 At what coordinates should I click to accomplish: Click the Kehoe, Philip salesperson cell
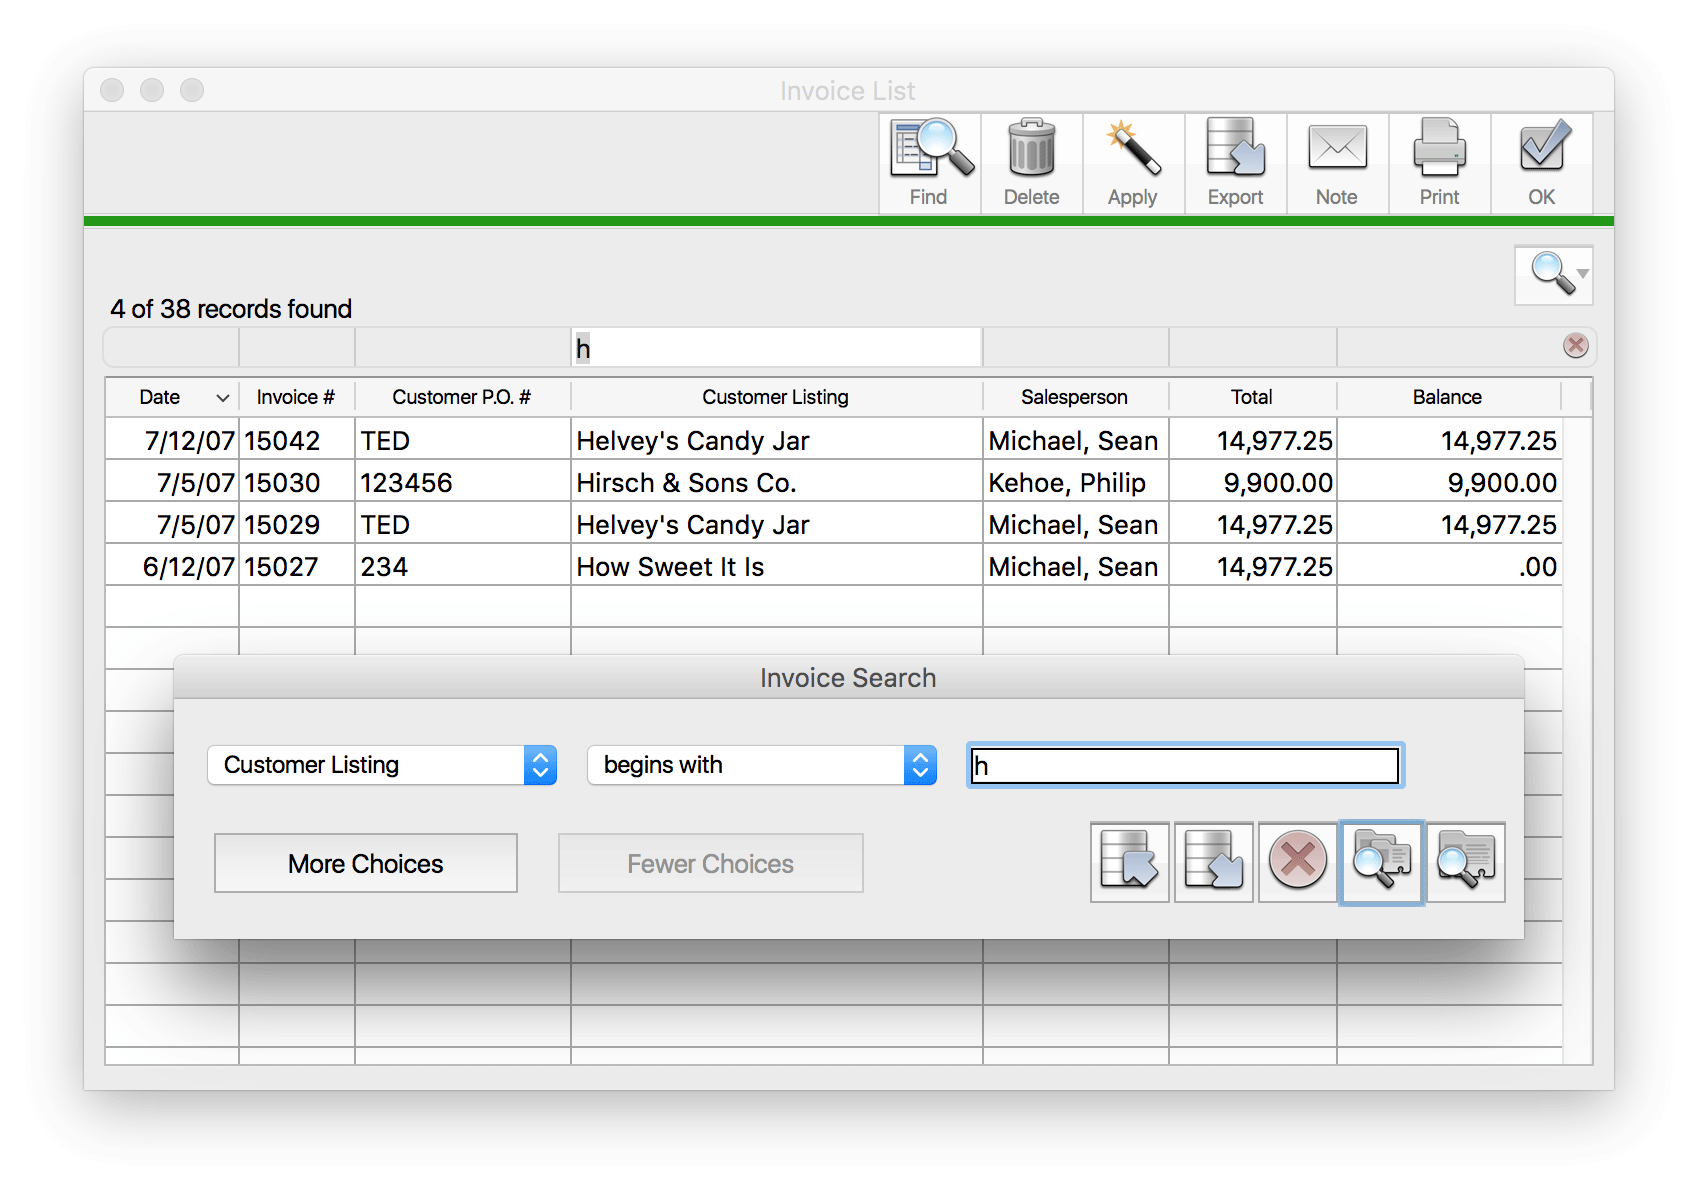1075,482
